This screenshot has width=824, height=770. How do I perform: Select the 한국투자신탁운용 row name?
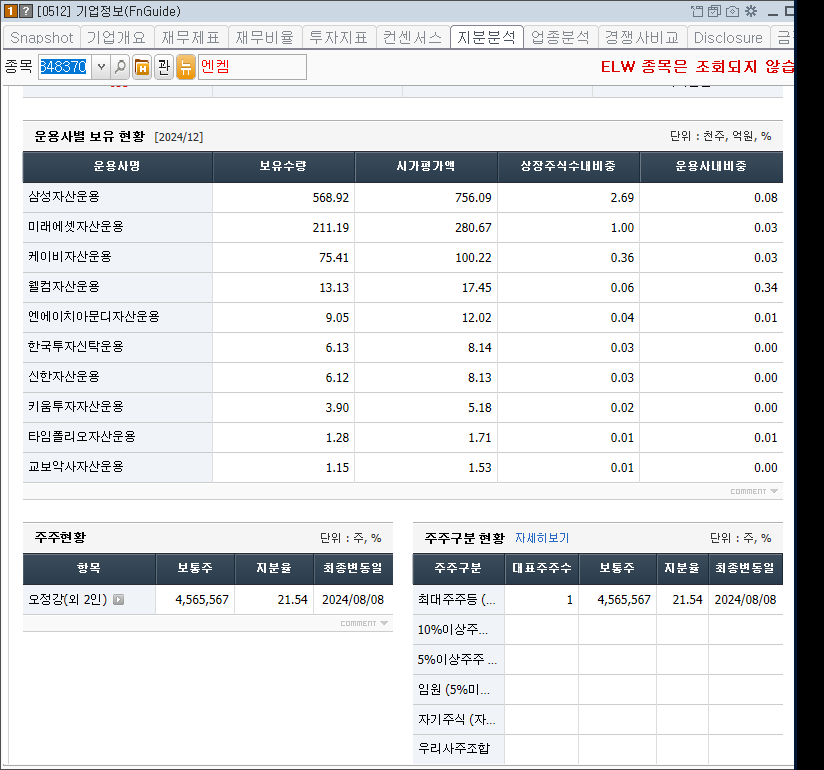click(x=76, y=346)
